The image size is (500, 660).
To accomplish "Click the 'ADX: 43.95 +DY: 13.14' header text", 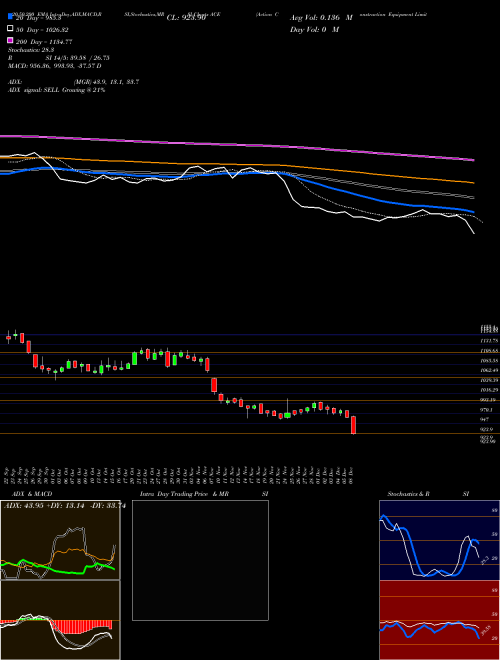I will (45, 506).
